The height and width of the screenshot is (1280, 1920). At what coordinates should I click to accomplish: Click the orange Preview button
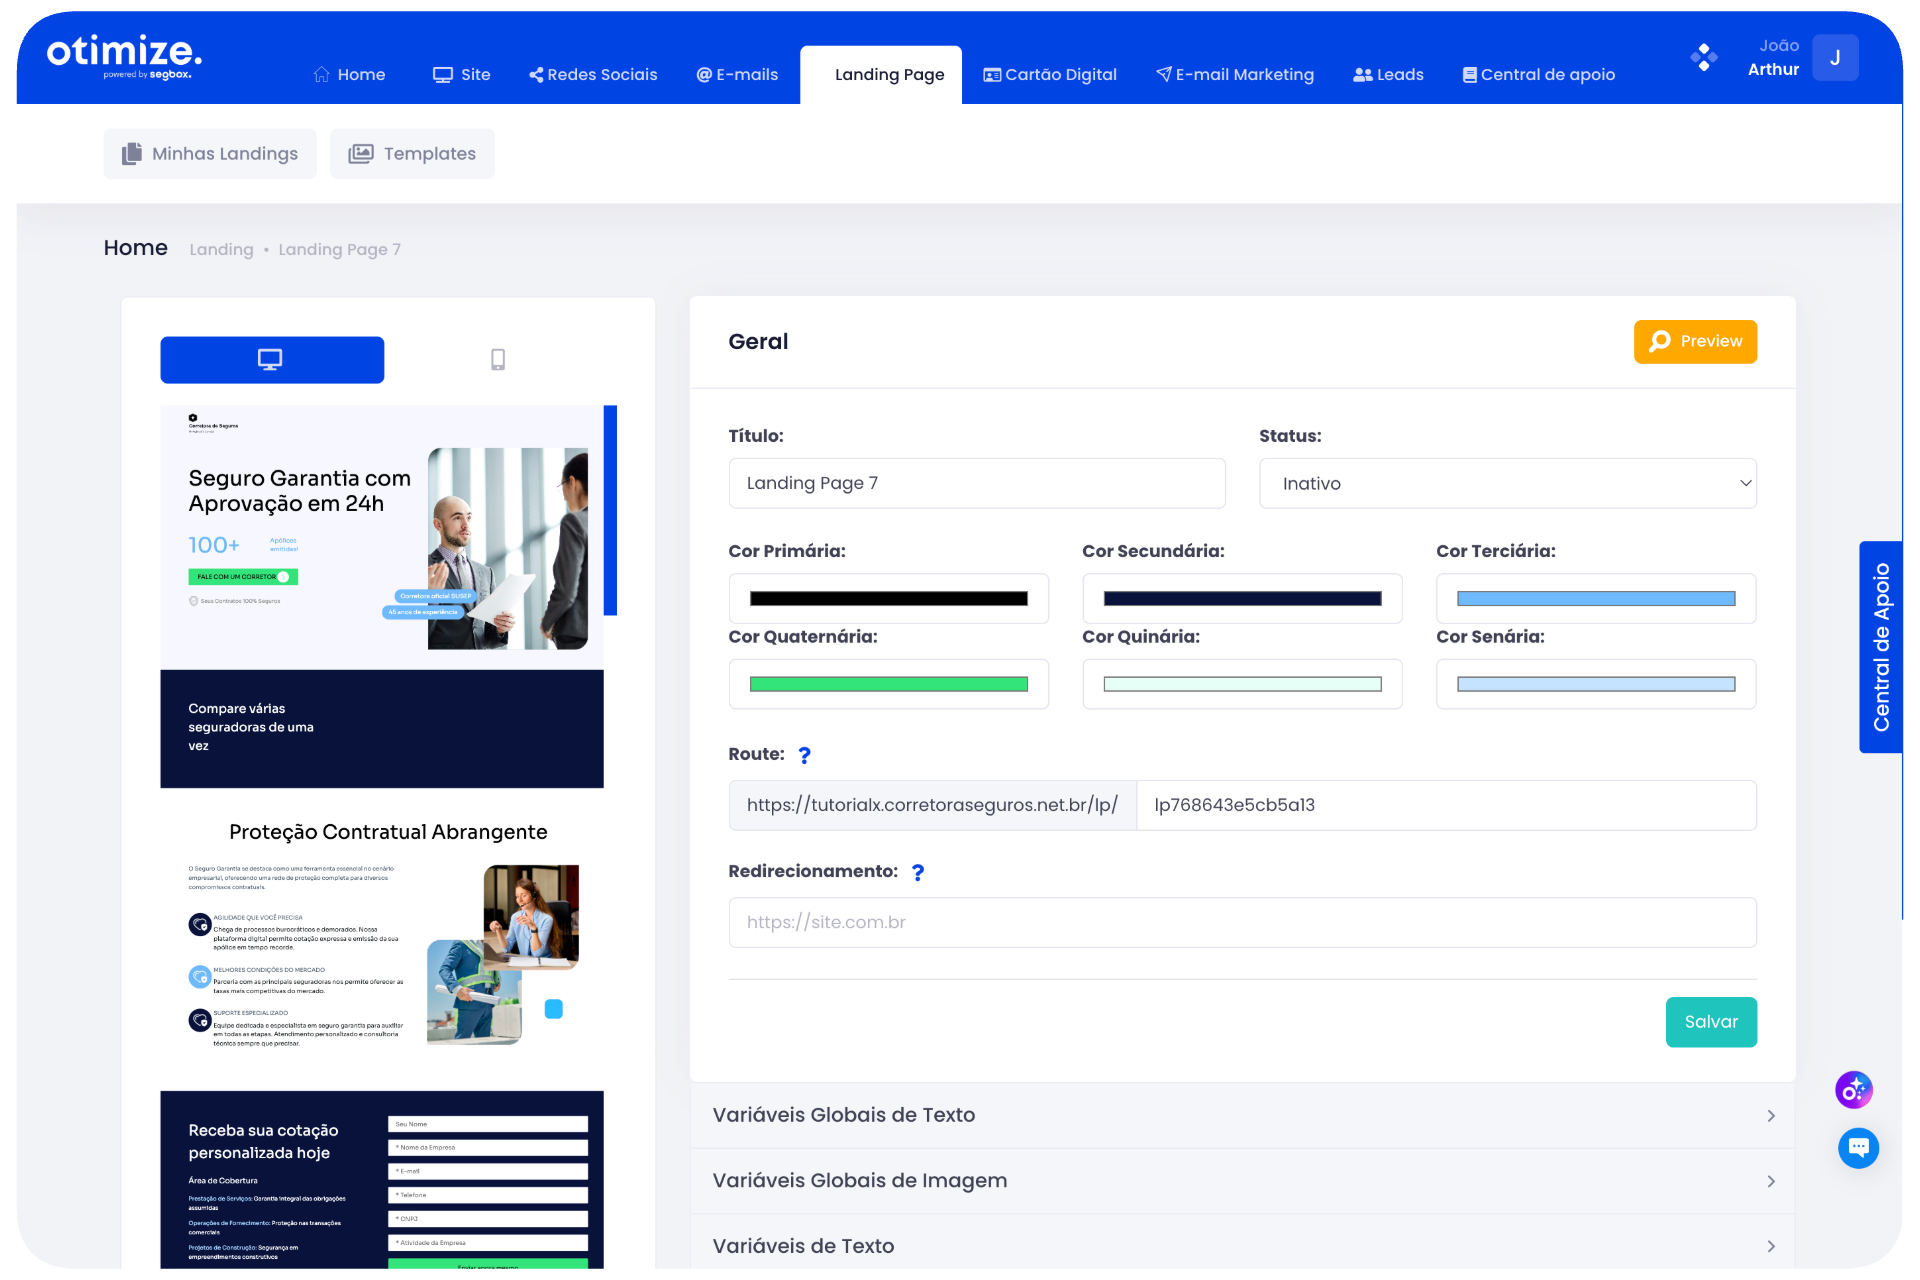tap(1695, 342)
